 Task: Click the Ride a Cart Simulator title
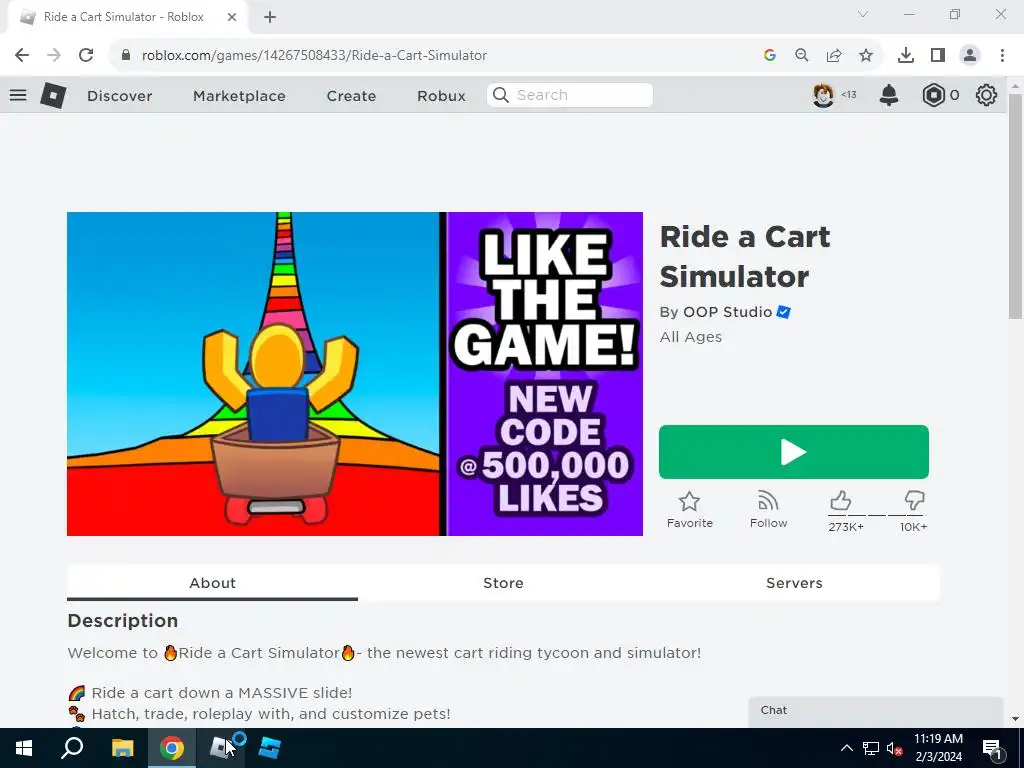744,257
